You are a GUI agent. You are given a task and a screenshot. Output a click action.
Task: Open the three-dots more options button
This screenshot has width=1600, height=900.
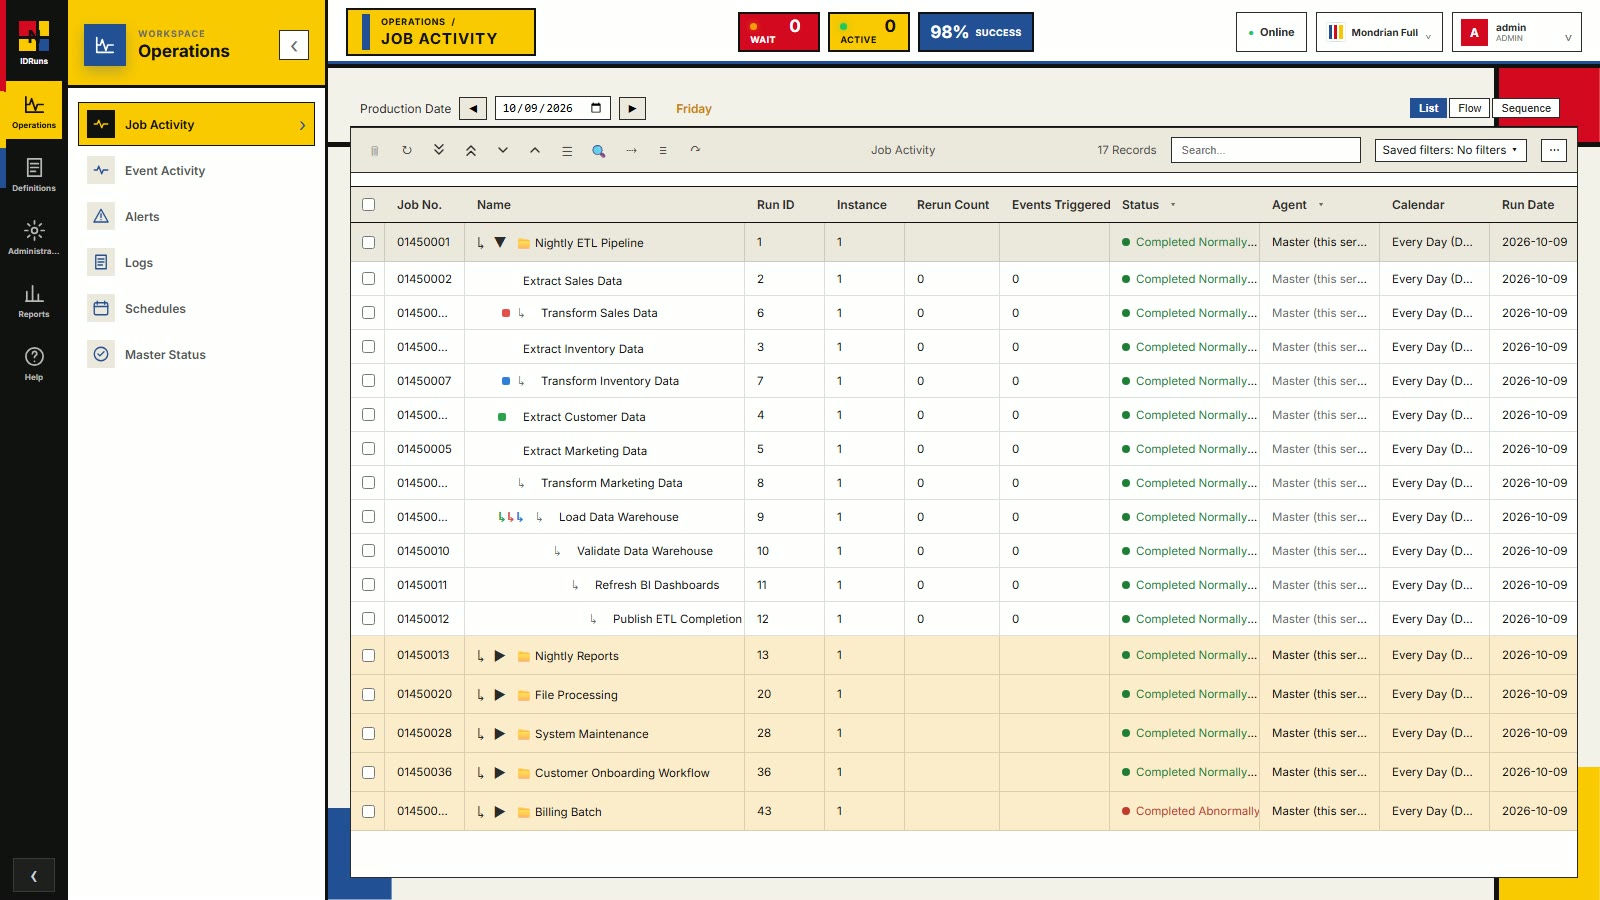tap(1554, 150)
